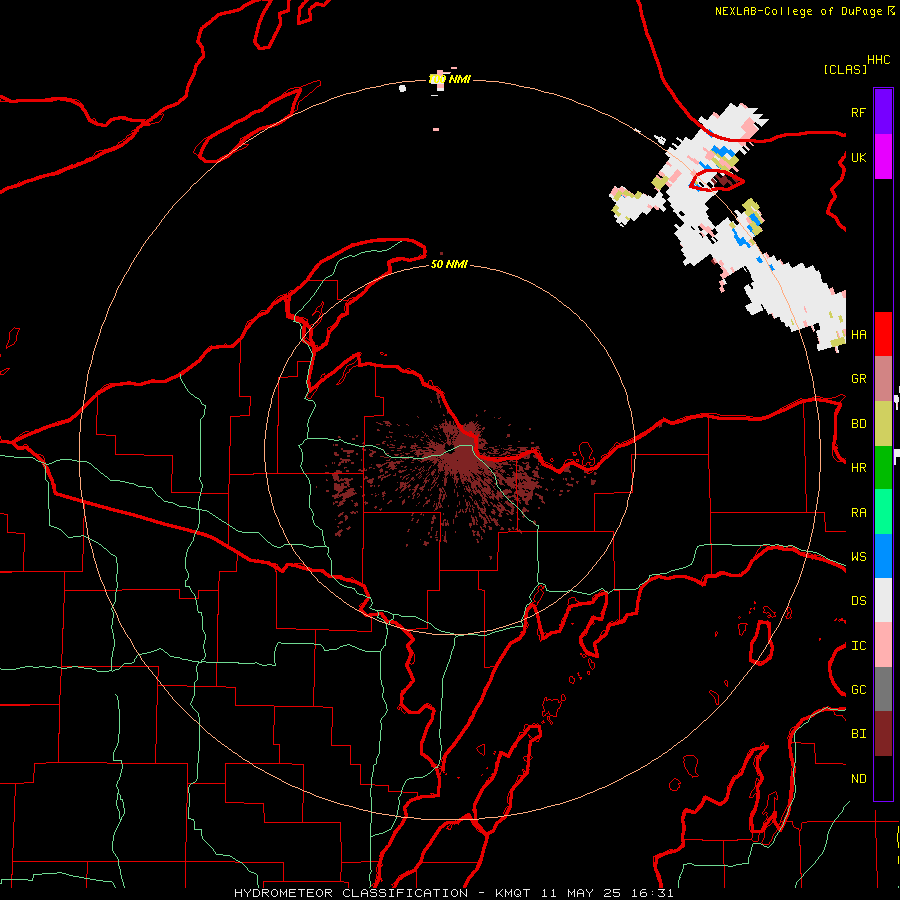
Task: Pick the HR green legend swatch
Action: pyautogui.click(x=883, y=467)
